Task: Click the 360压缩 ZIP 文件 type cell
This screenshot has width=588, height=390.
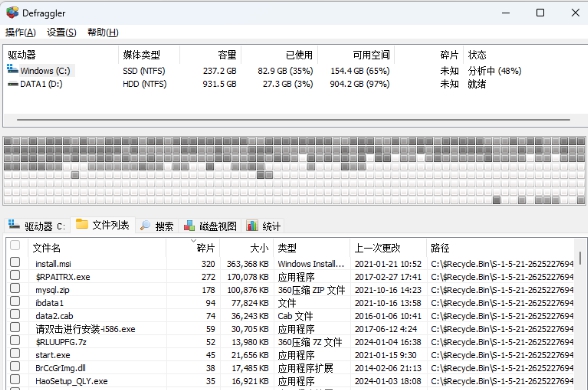Action: (x=311, y=290)
